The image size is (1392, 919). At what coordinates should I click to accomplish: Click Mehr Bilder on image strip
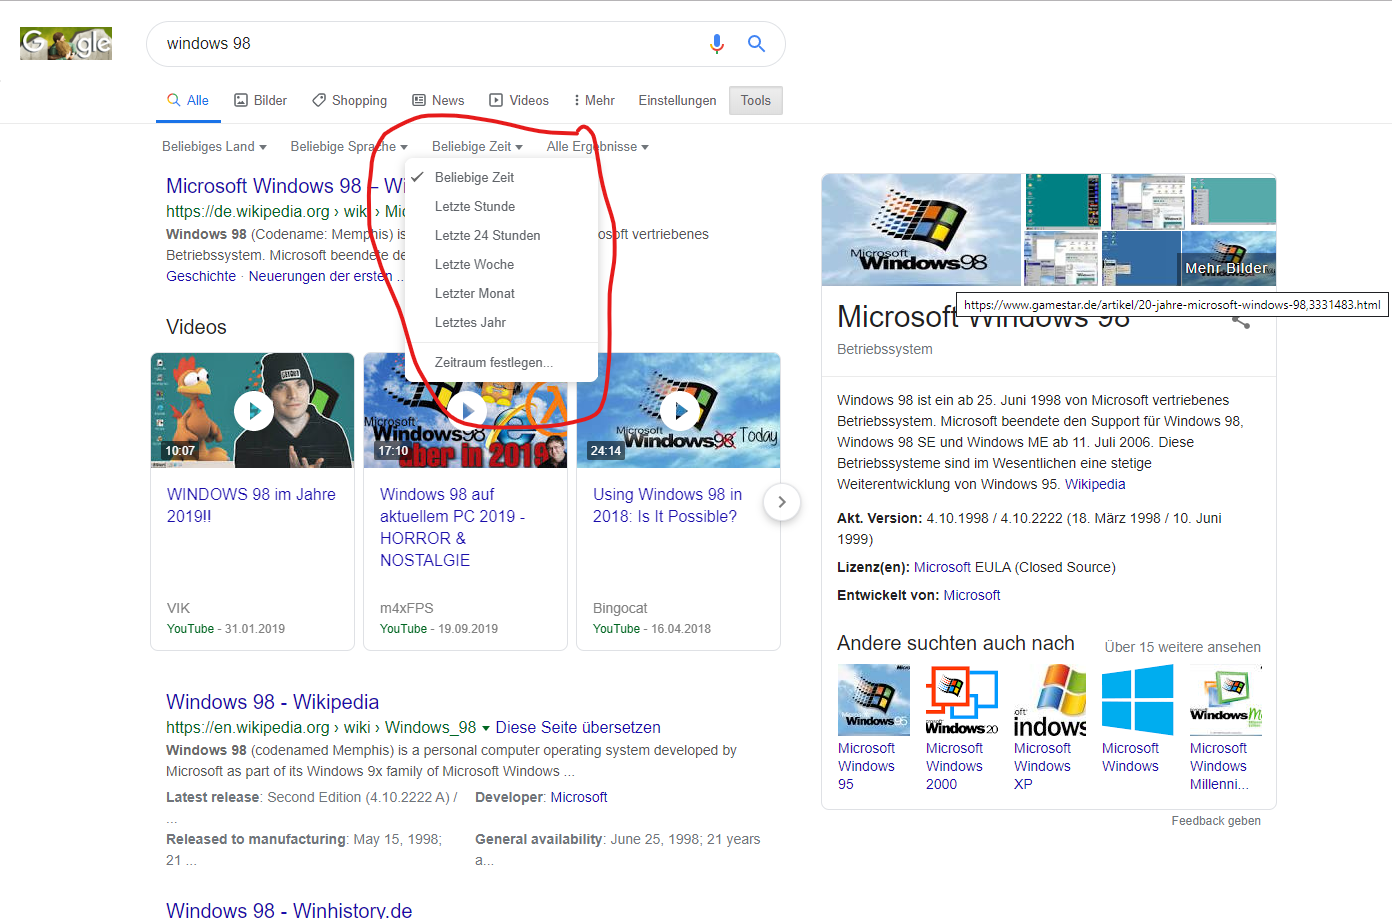[x=1226, y=268]
